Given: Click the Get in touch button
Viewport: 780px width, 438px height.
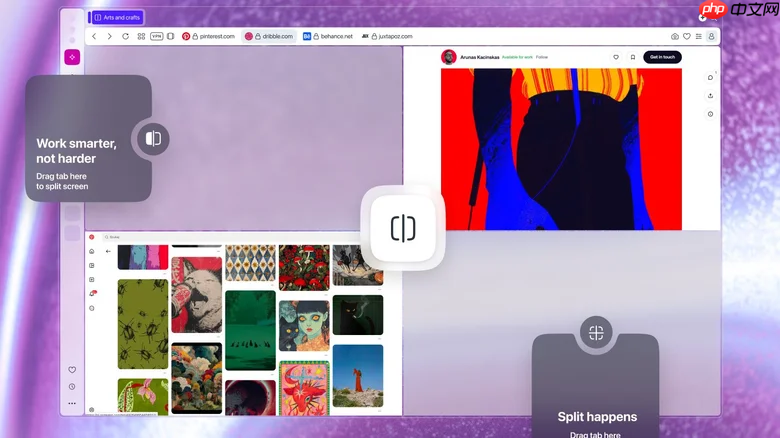Looking at the screenshot, I should (663, 57).
